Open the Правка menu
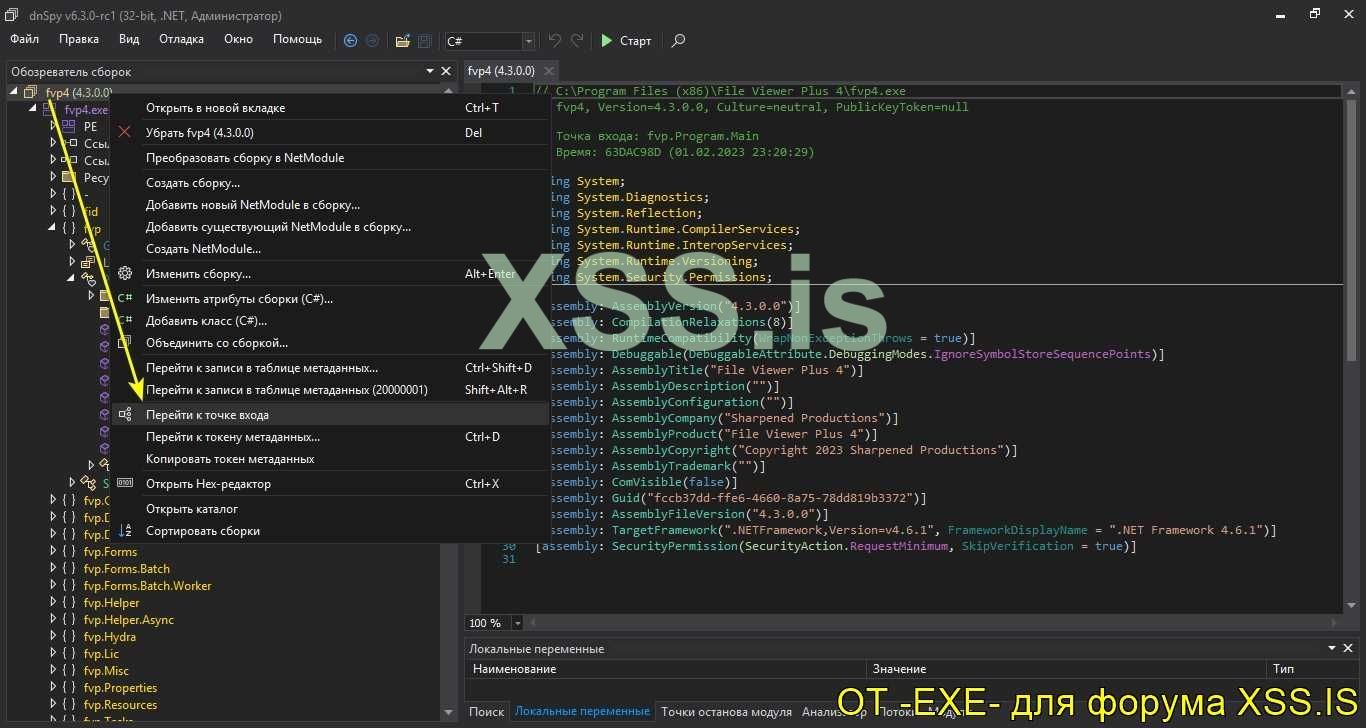 [79, 40]
